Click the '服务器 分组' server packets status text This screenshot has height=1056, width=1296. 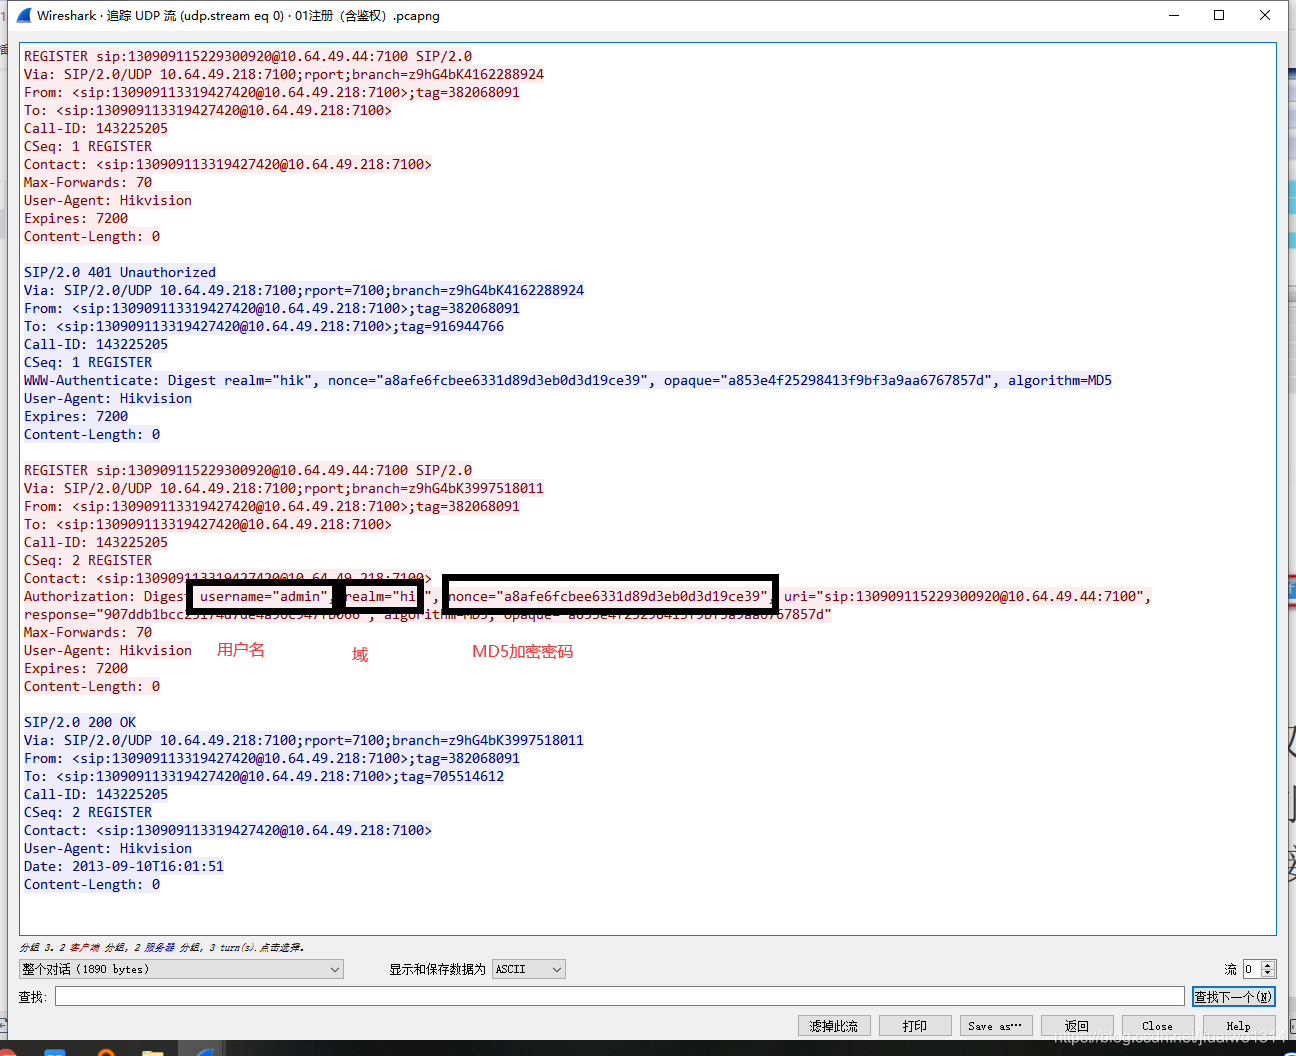pos(173,947)
